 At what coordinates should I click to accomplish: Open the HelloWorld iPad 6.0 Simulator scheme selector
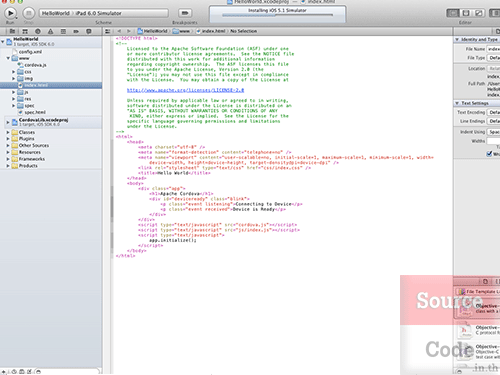pyautogui.click(x=104, y=13)
